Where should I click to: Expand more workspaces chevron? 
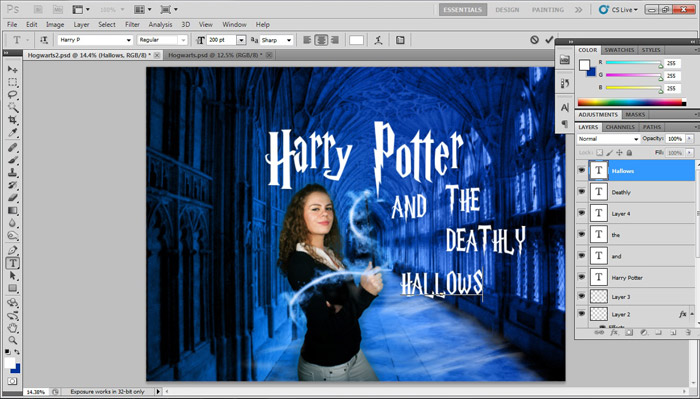click(x=579, y=9)
